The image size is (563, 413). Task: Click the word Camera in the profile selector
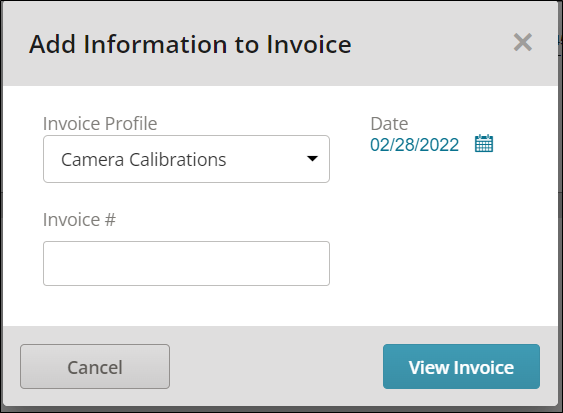coord(93,159)
